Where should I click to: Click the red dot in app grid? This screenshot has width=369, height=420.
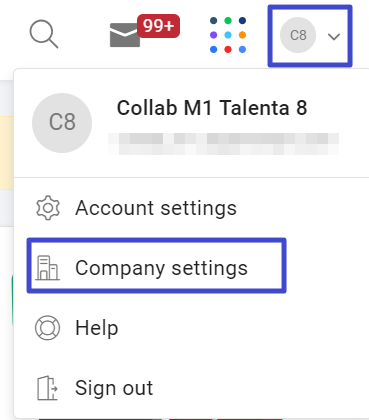pos(228,49)
